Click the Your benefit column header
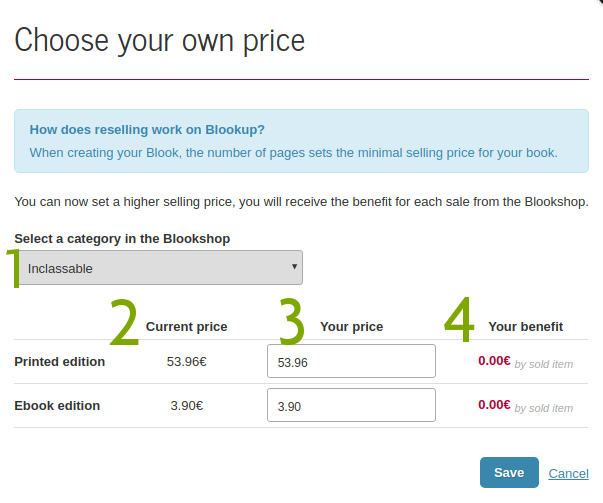Image resolution: width=603 pixels, height=503 pixels. coord(525,326)
